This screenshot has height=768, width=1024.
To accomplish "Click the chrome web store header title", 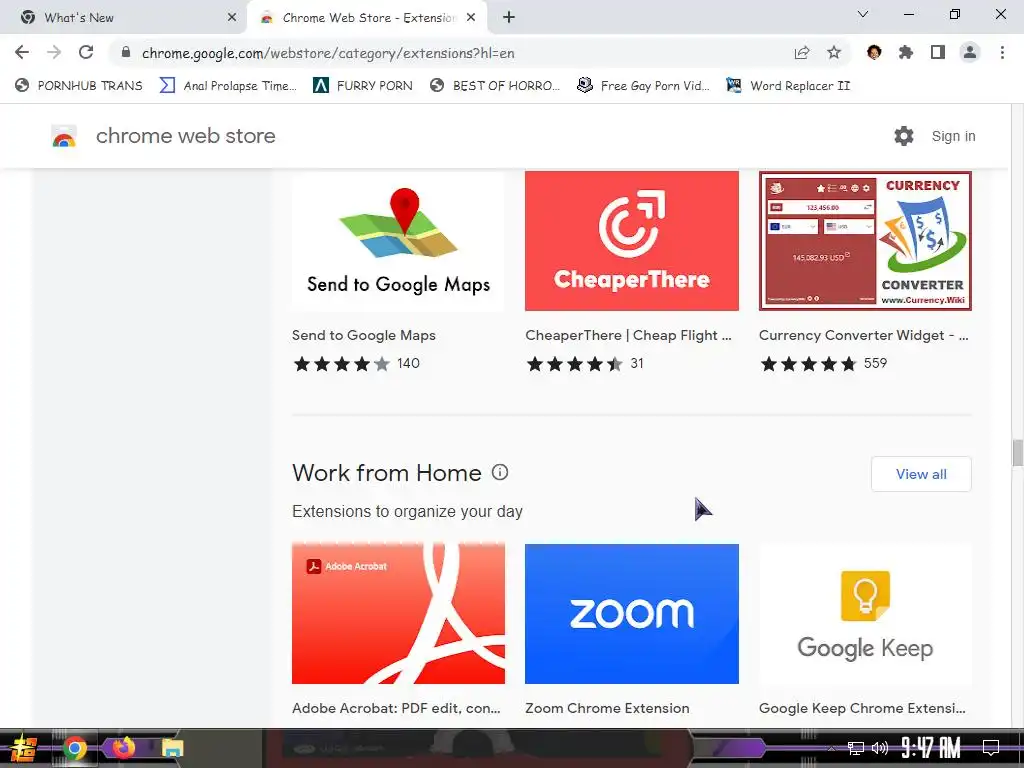I will coord(185,136).
